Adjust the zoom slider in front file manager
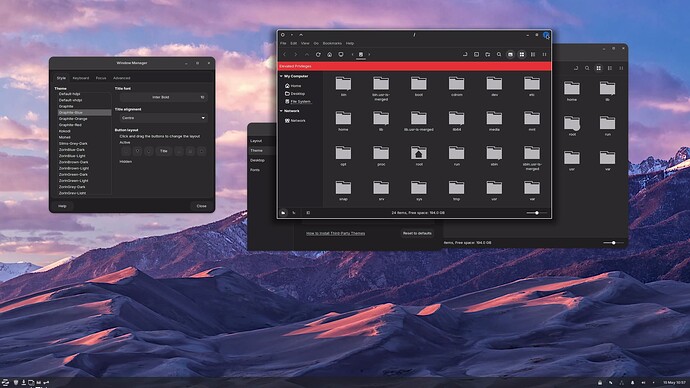Screen dimensions: 690x388 coord(537,213)
